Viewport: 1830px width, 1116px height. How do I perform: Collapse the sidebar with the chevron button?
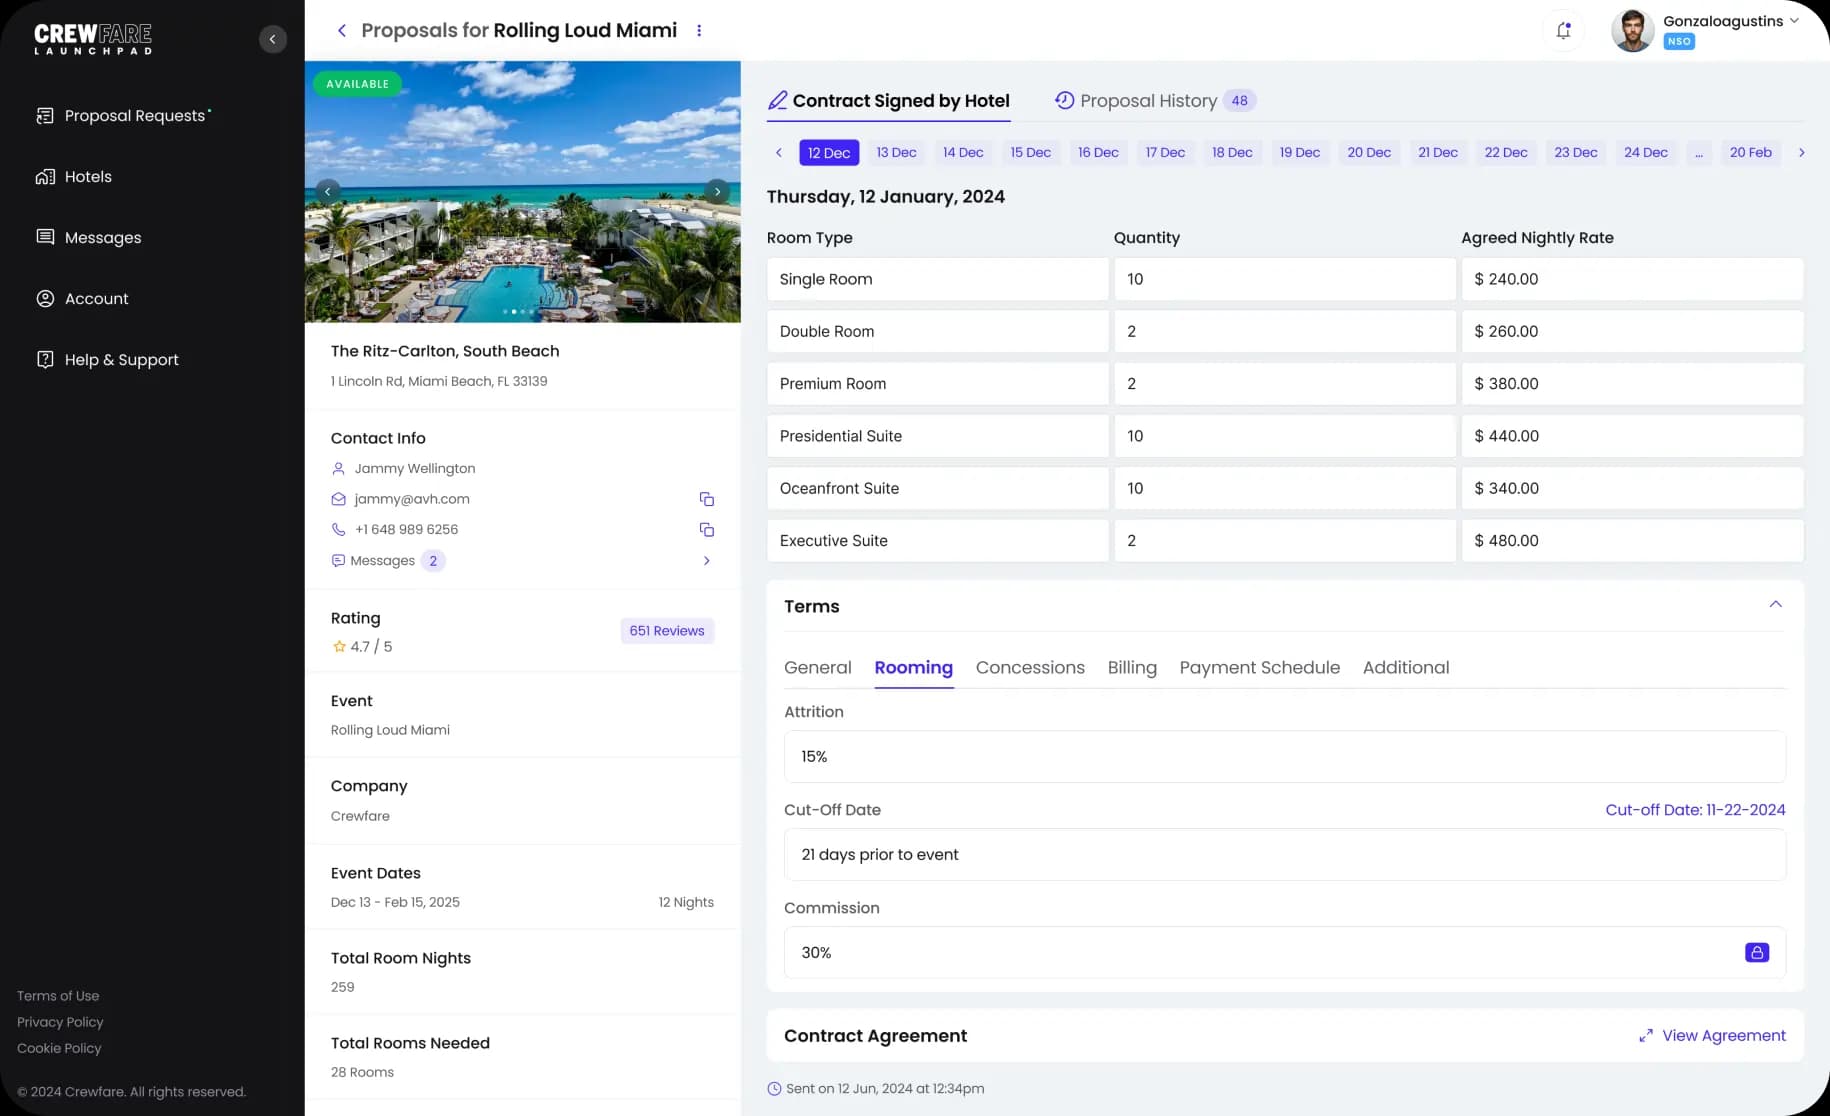click(x=273, y=39)
